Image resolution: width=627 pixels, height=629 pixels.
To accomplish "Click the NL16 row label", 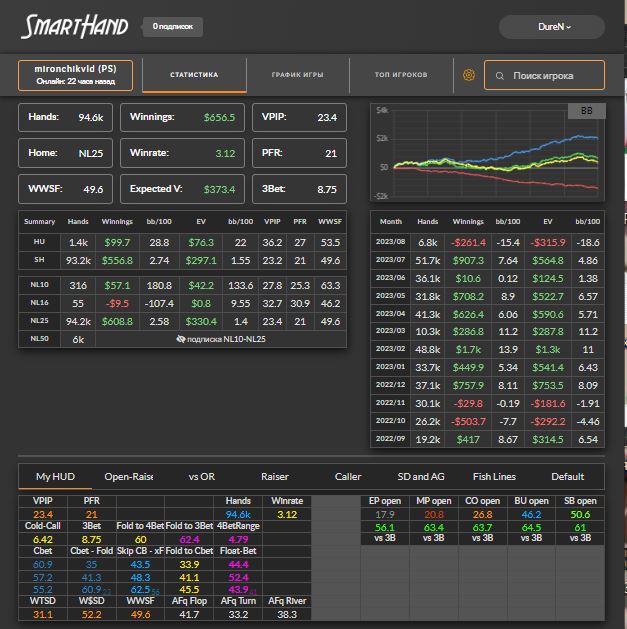I will [x=39, y=303].
